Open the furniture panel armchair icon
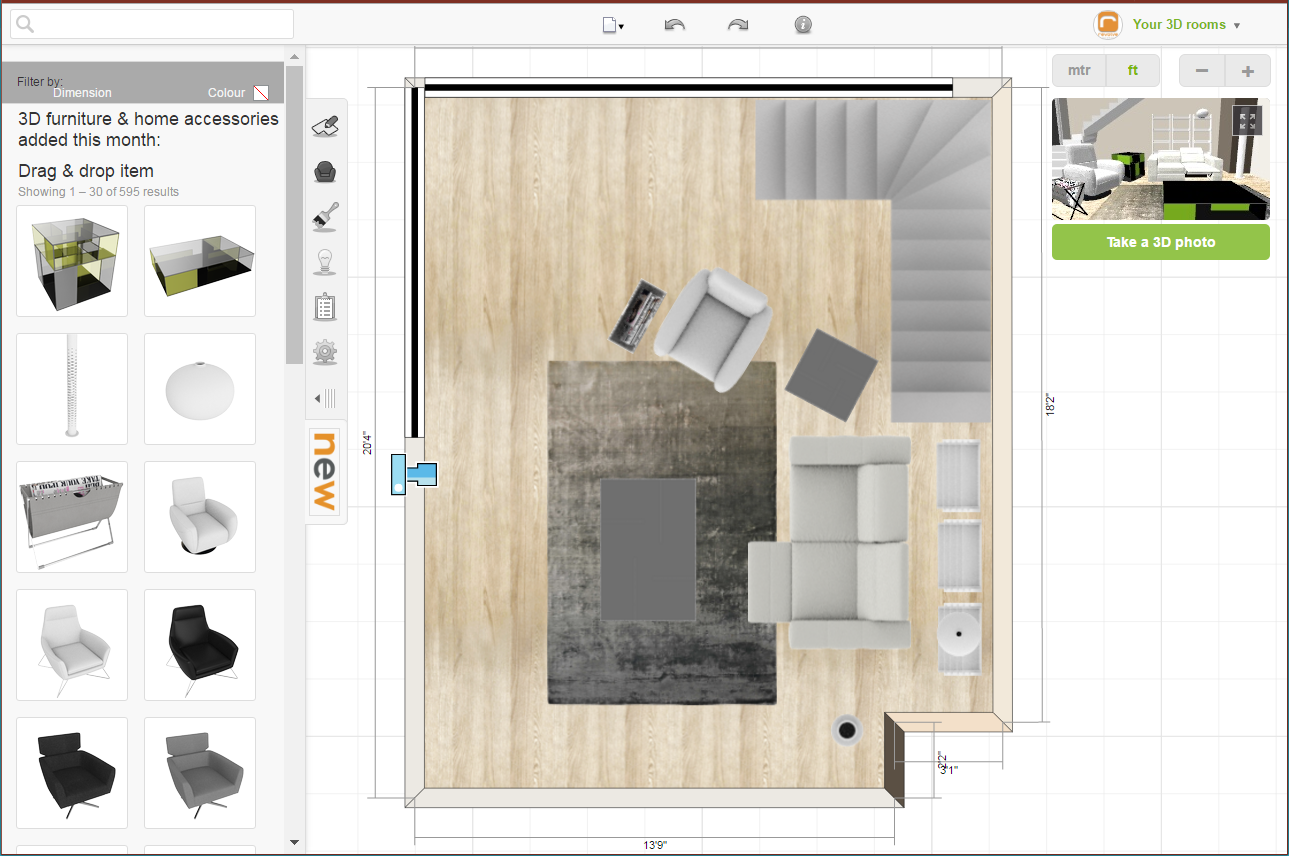This screenshot has width=1289, height=856. (x=325, y=171)
